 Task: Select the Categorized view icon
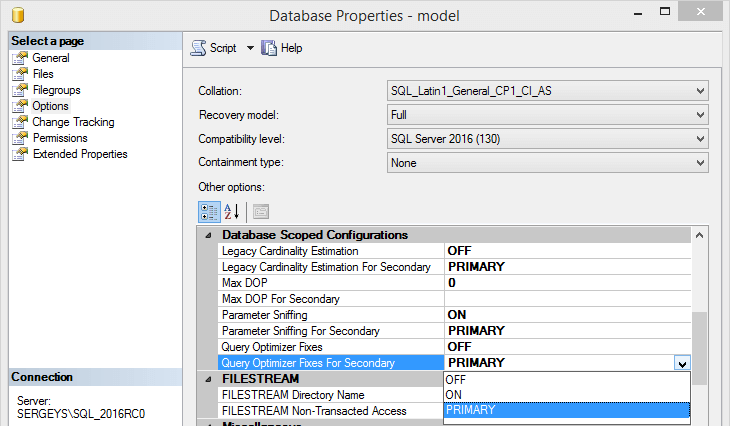[209, 212]
